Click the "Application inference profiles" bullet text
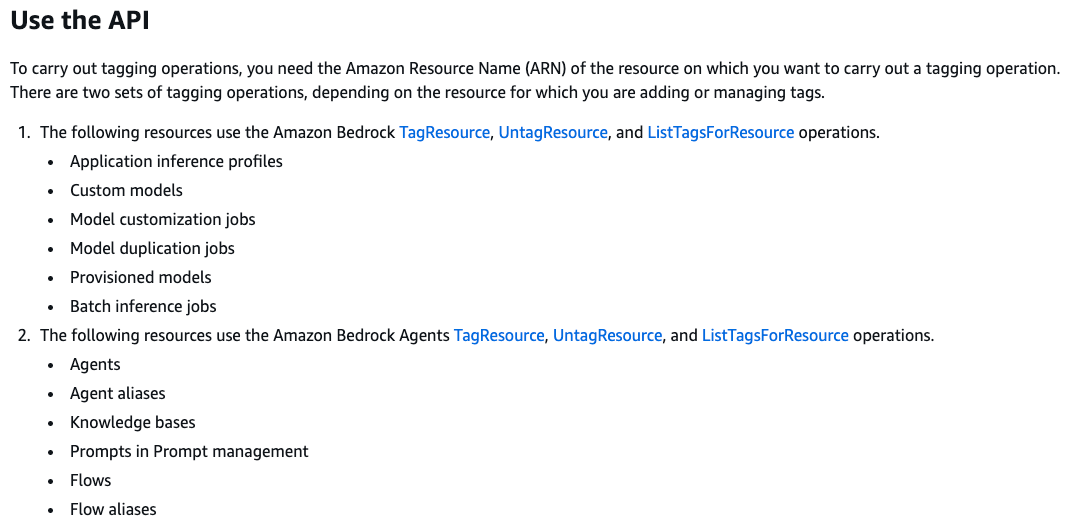 pyautogui.click(x=176, y=161)
